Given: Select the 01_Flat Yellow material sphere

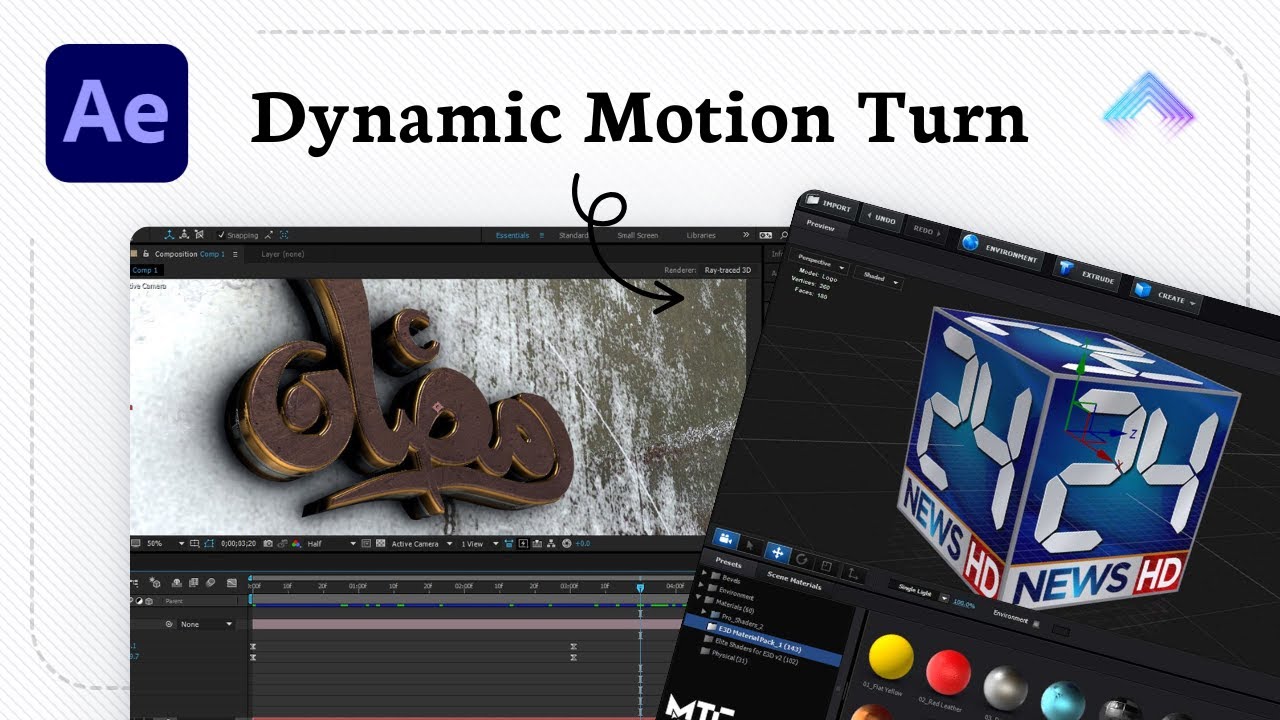Looking at the screenshot, I should point(891,657).
